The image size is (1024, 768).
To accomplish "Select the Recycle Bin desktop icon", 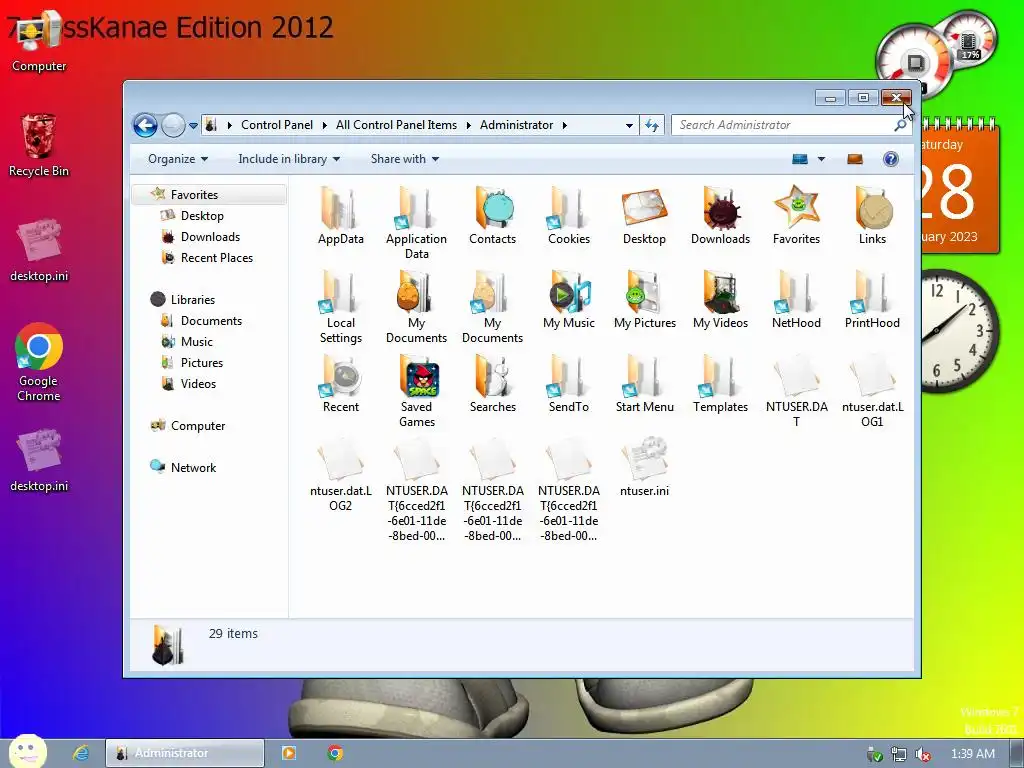I will click(39, 145).
